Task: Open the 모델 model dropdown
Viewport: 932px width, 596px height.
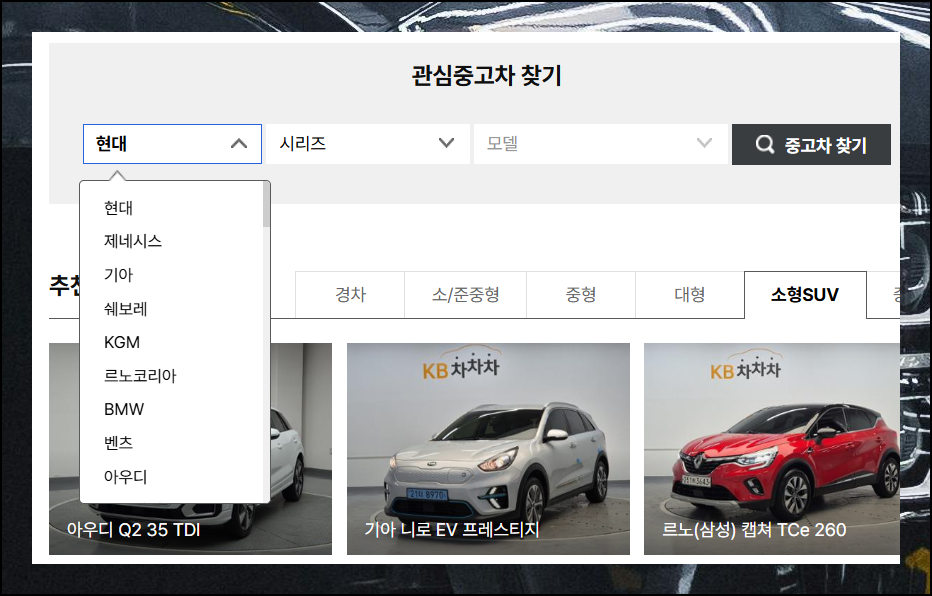Action: (x=601, y=144)
